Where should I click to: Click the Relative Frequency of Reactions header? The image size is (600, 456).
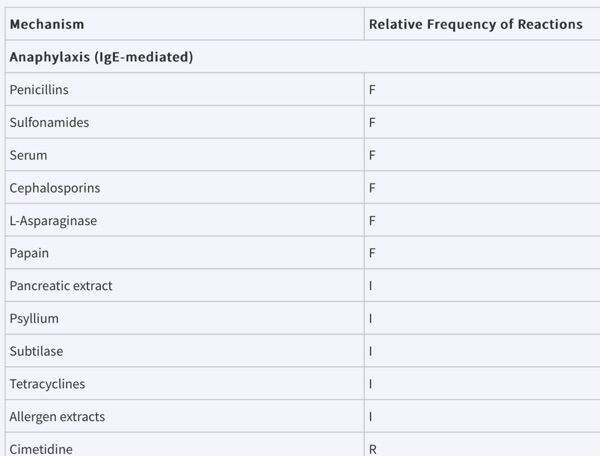coord(475,24)
